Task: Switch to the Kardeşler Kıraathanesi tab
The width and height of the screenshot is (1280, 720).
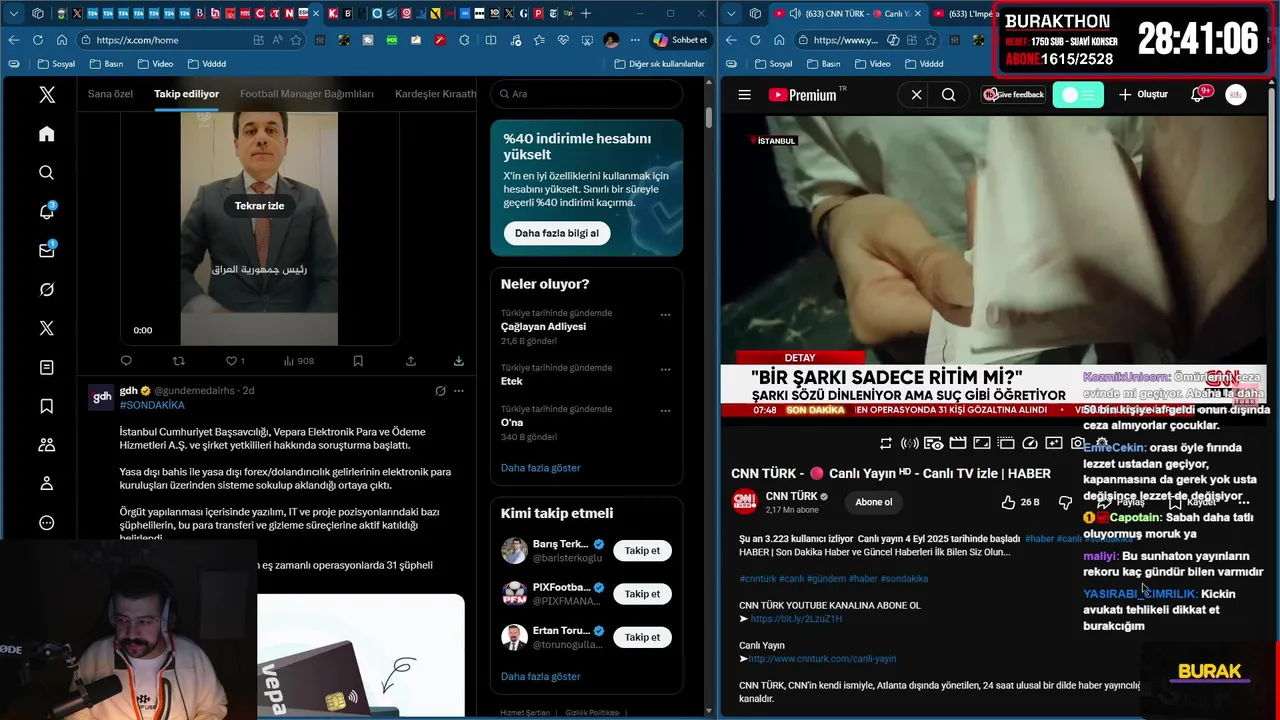Action: (x=436, y=94)
